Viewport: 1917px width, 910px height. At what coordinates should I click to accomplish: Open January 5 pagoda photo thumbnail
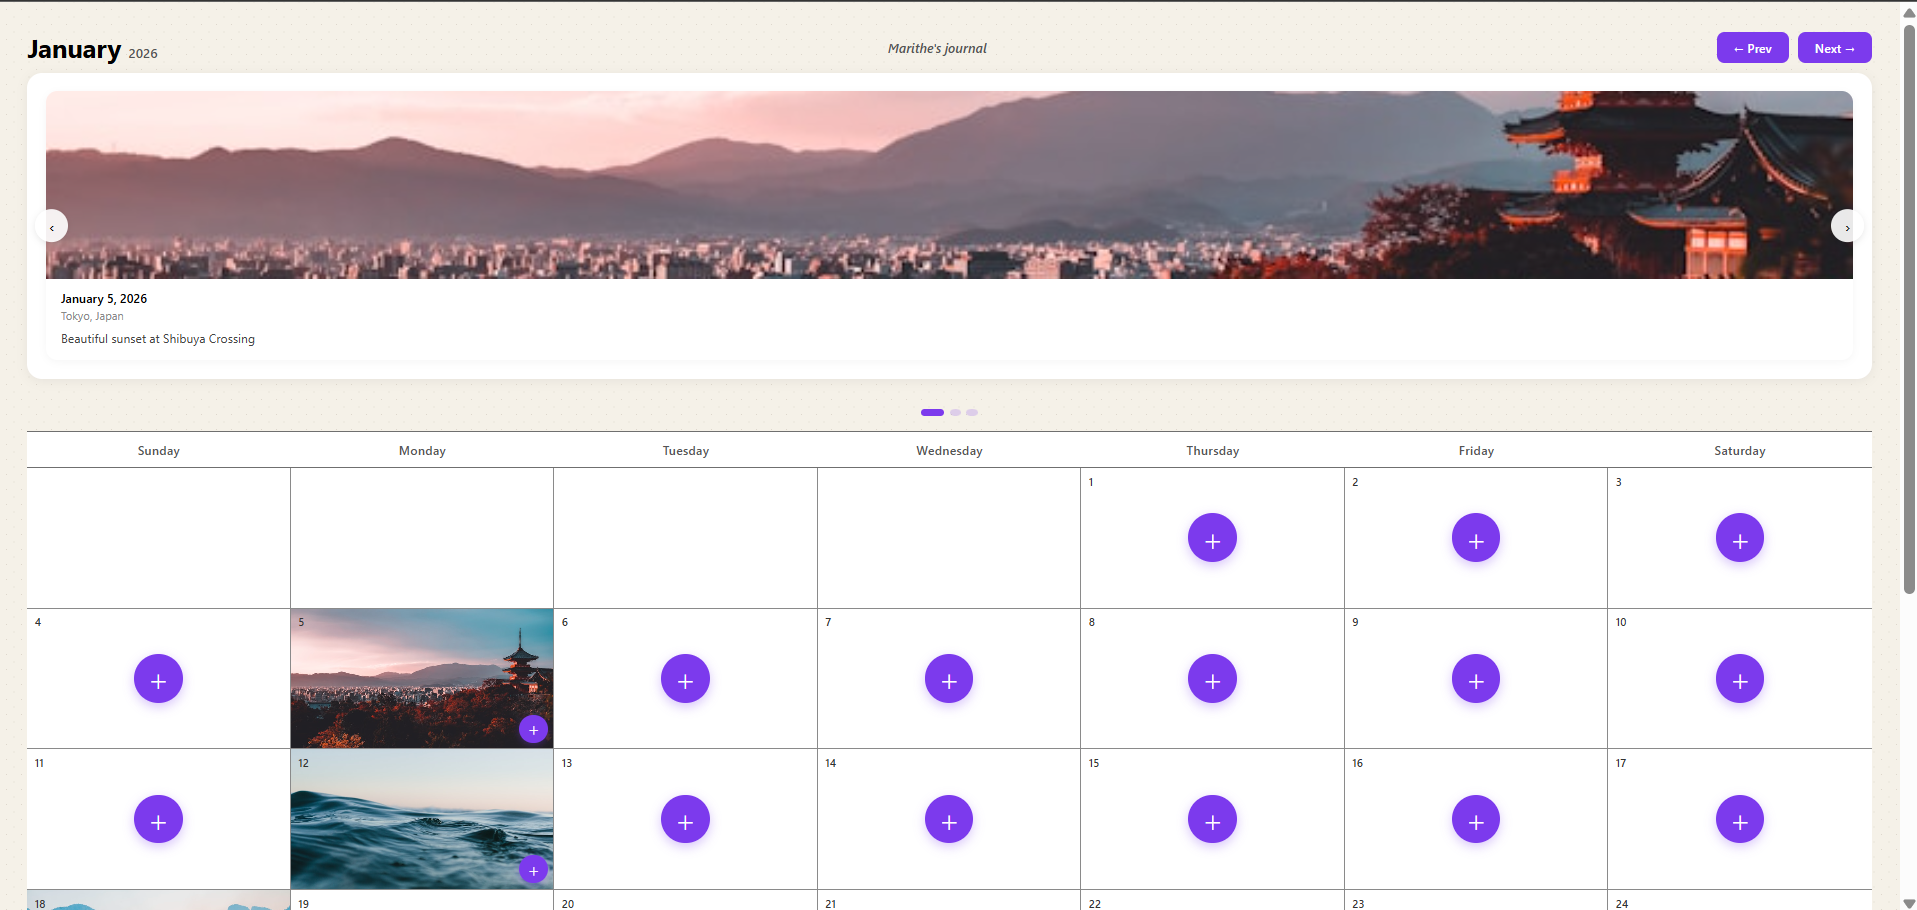[x=422, y=678]
